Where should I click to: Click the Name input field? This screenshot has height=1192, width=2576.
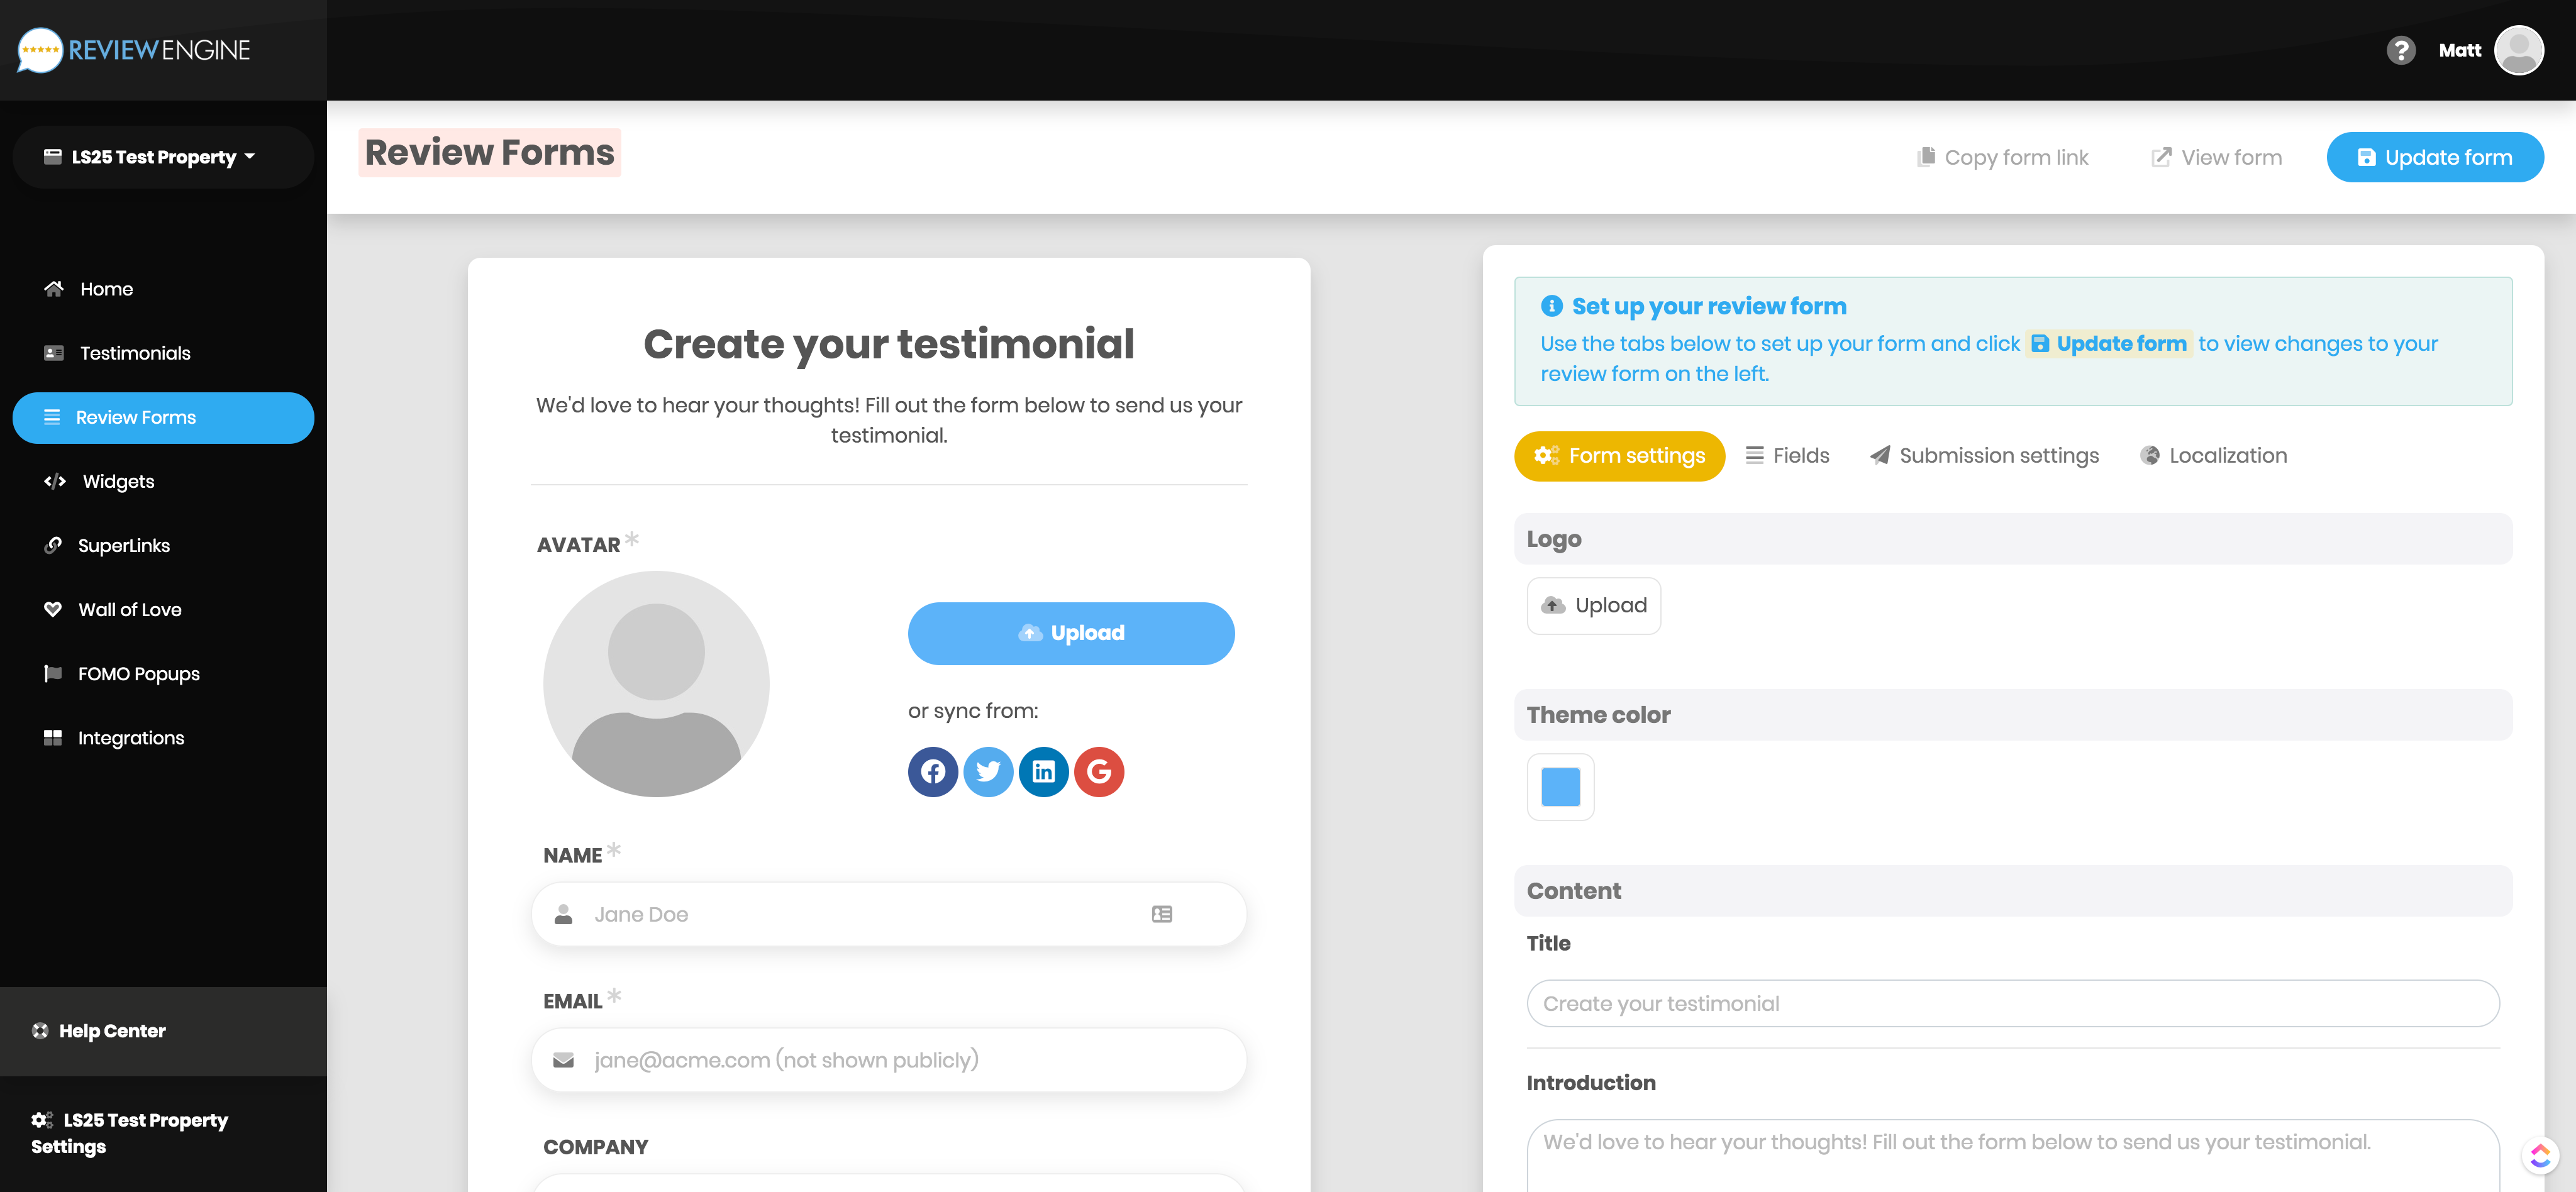888,914
